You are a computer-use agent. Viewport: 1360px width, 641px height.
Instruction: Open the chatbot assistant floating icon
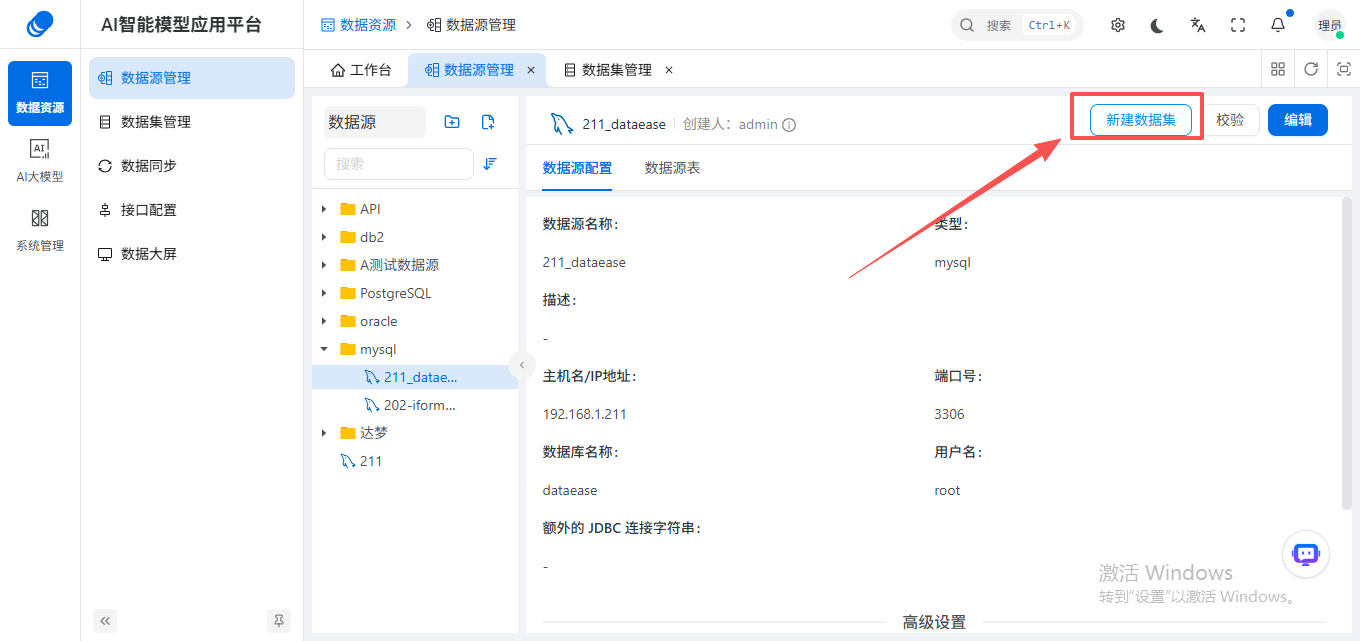click(1306, 554)
